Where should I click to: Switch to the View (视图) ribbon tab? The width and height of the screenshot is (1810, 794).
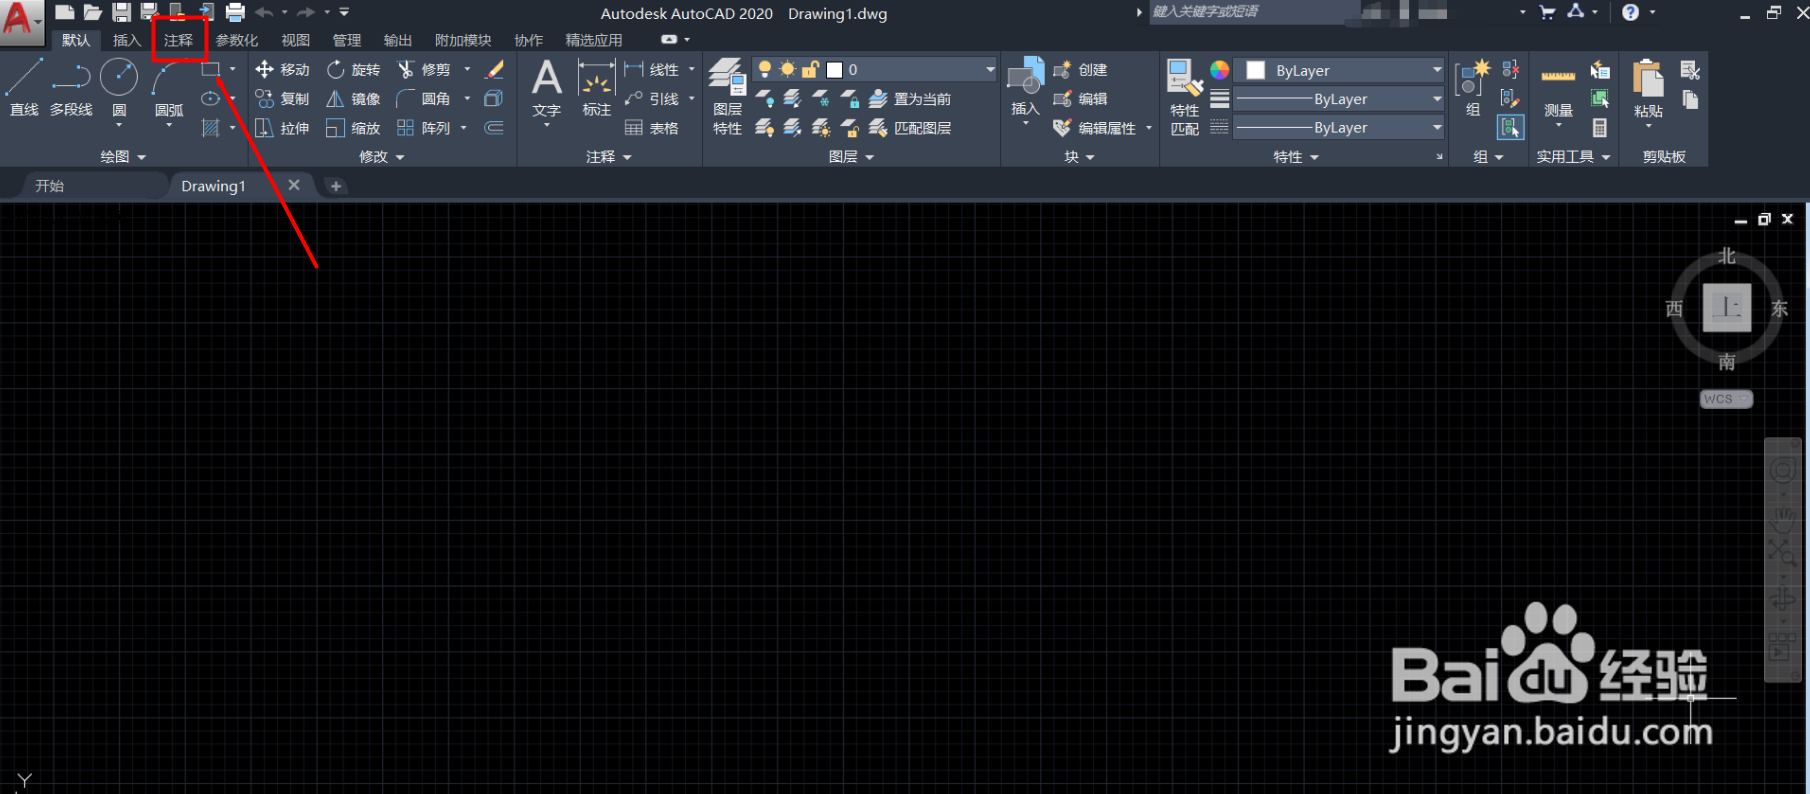tap(295, 40)
